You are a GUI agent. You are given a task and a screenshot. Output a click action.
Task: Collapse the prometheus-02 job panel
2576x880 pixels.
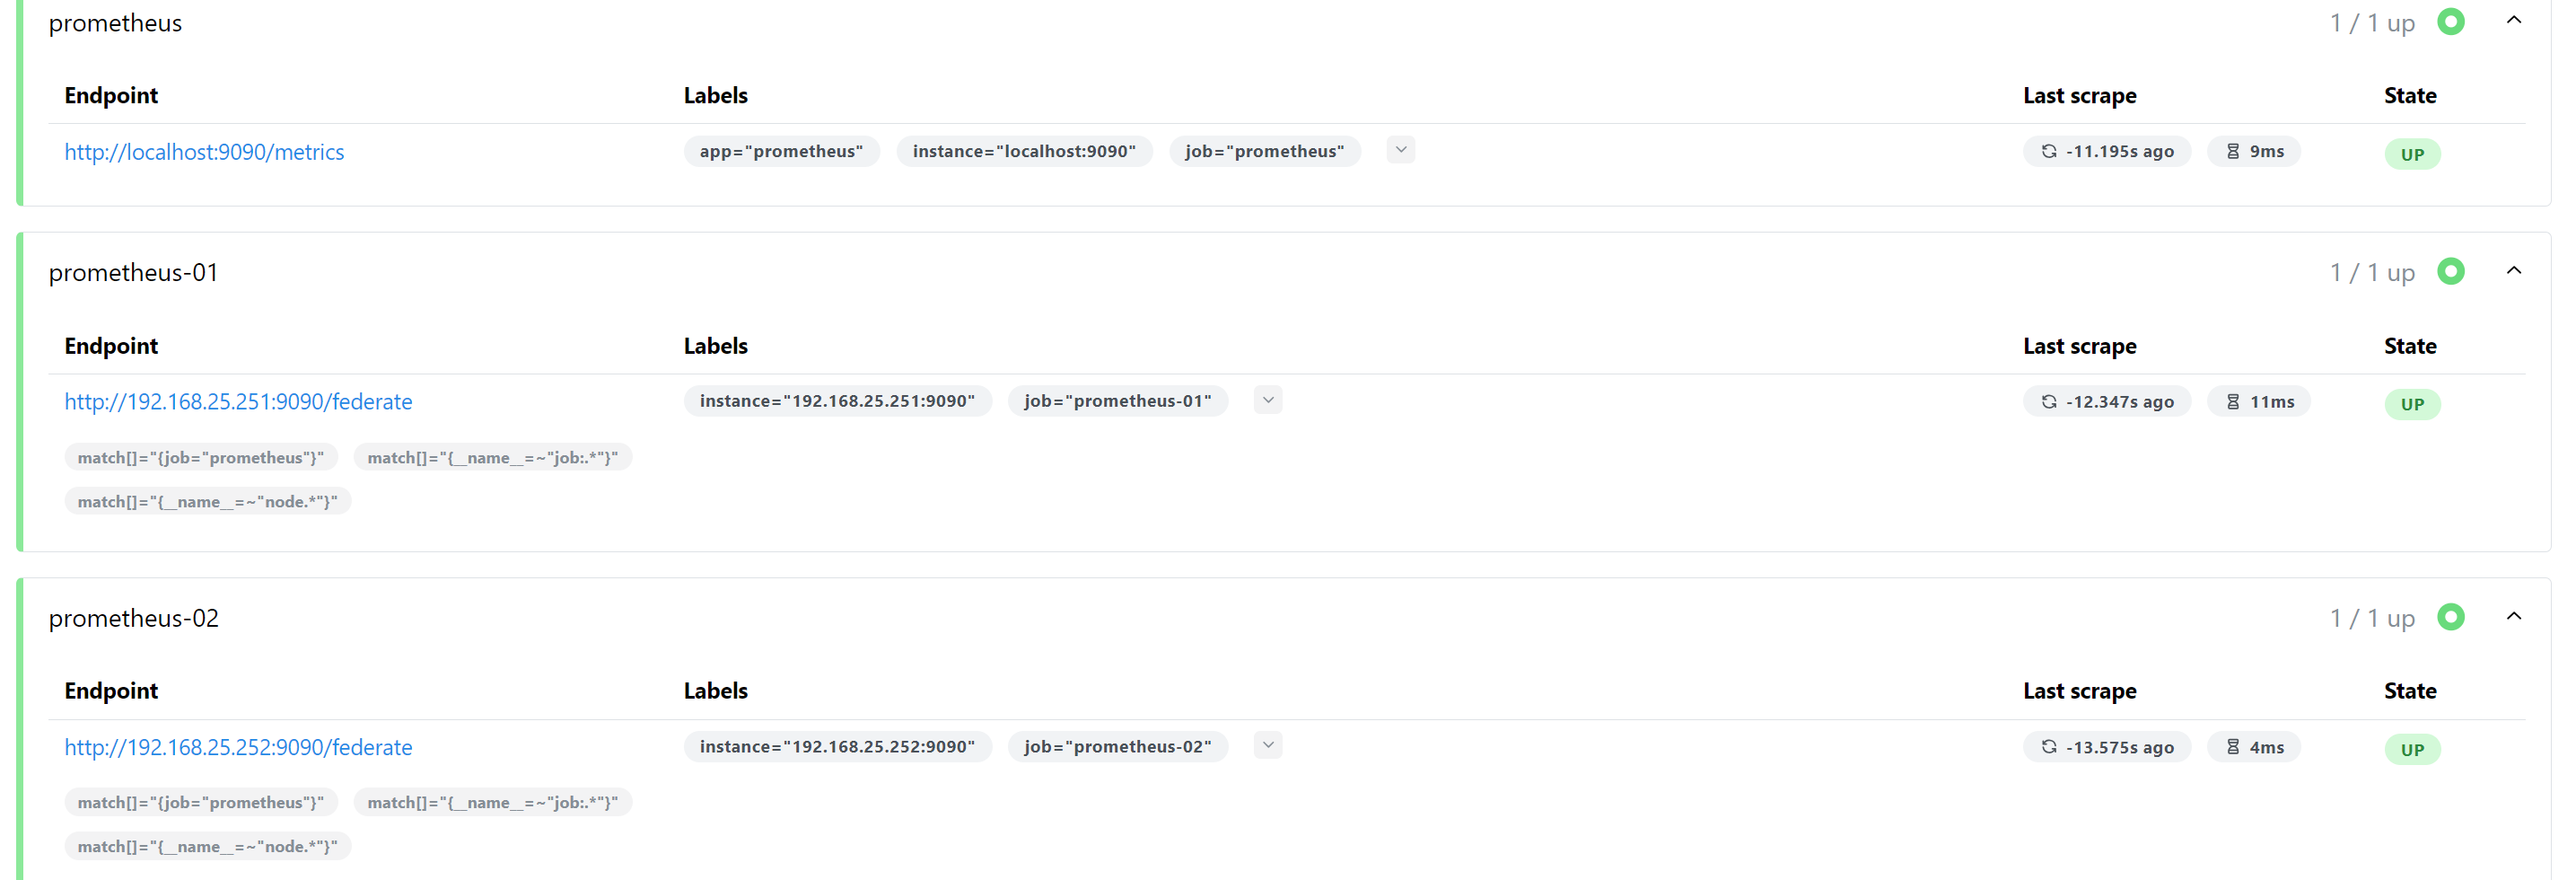[2514, 617]
